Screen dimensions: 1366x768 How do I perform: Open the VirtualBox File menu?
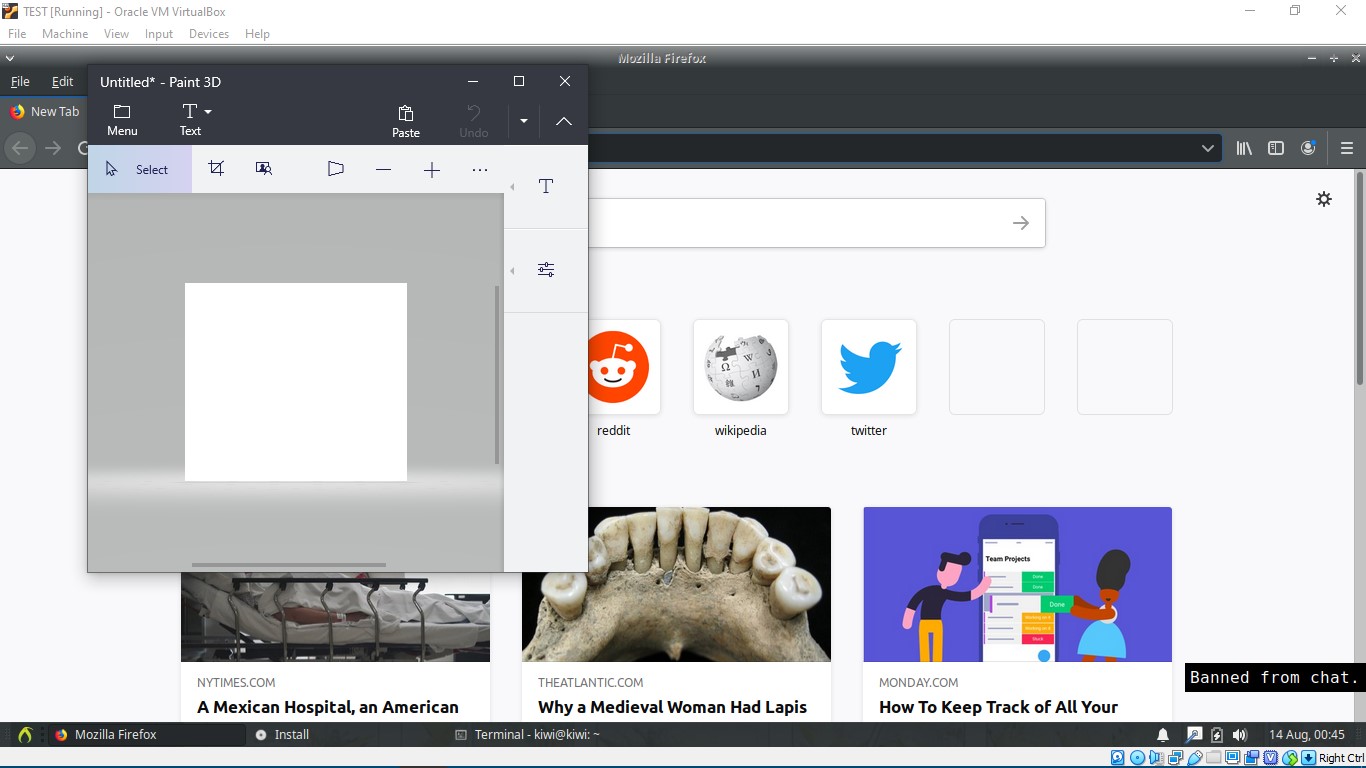[x=17, y=34]
